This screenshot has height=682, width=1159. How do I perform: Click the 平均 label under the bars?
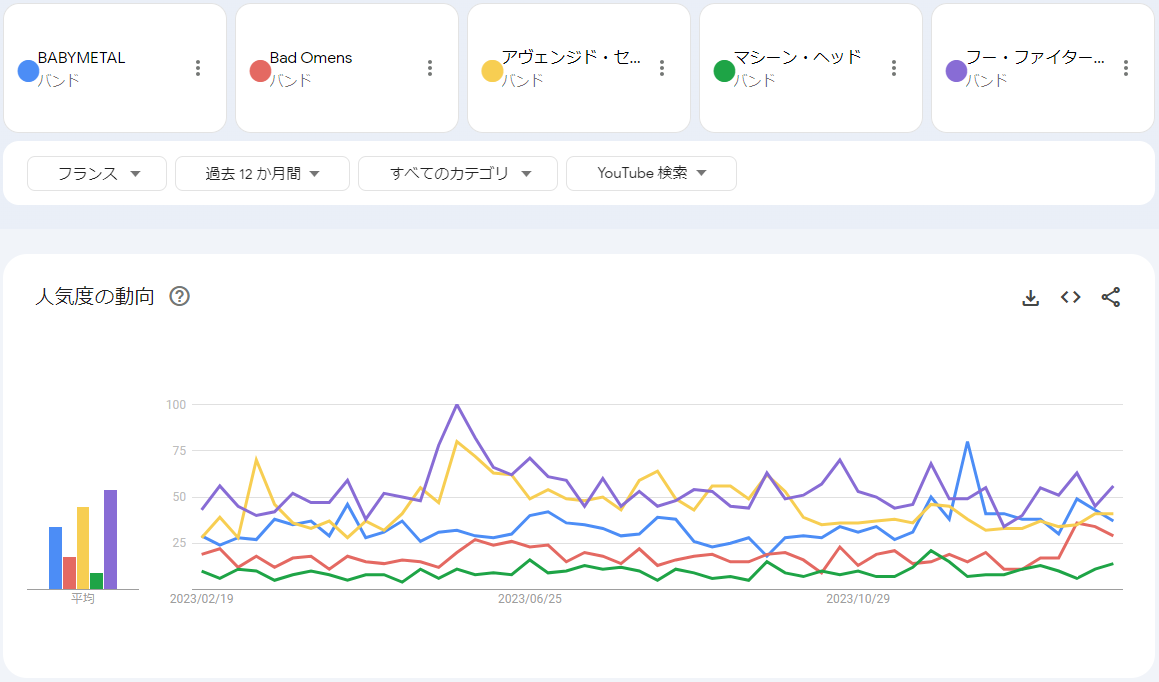click(x=83, y=599)
